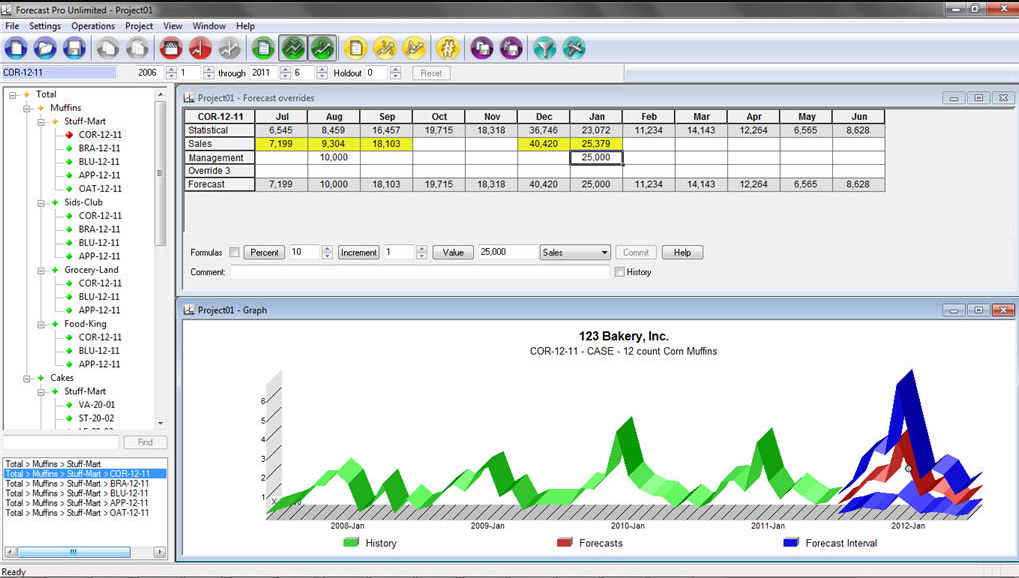This screenshot has height=578, width=1019.
Task: Open the Operations menu
Action: tap(93, 26)
